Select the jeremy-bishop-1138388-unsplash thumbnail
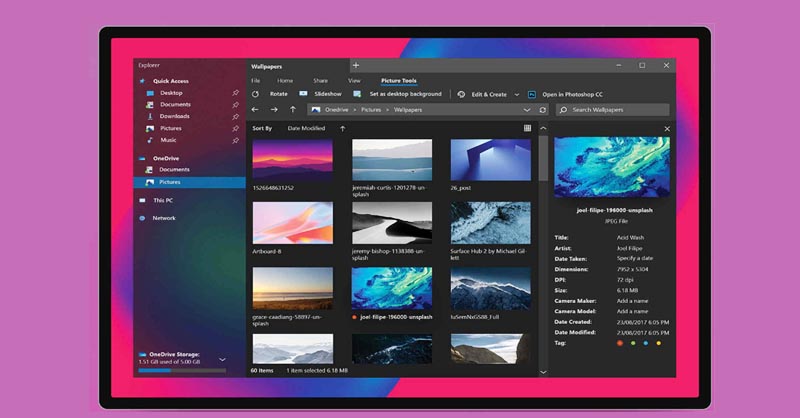Screen dimensions: 800x418 tap(392, 223)
